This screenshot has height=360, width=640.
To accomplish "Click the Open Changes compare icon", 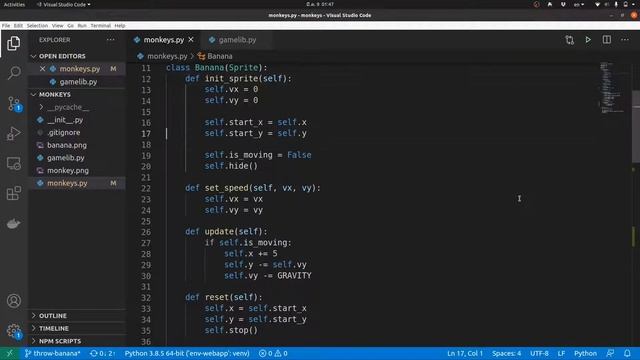I will (569, 40).
